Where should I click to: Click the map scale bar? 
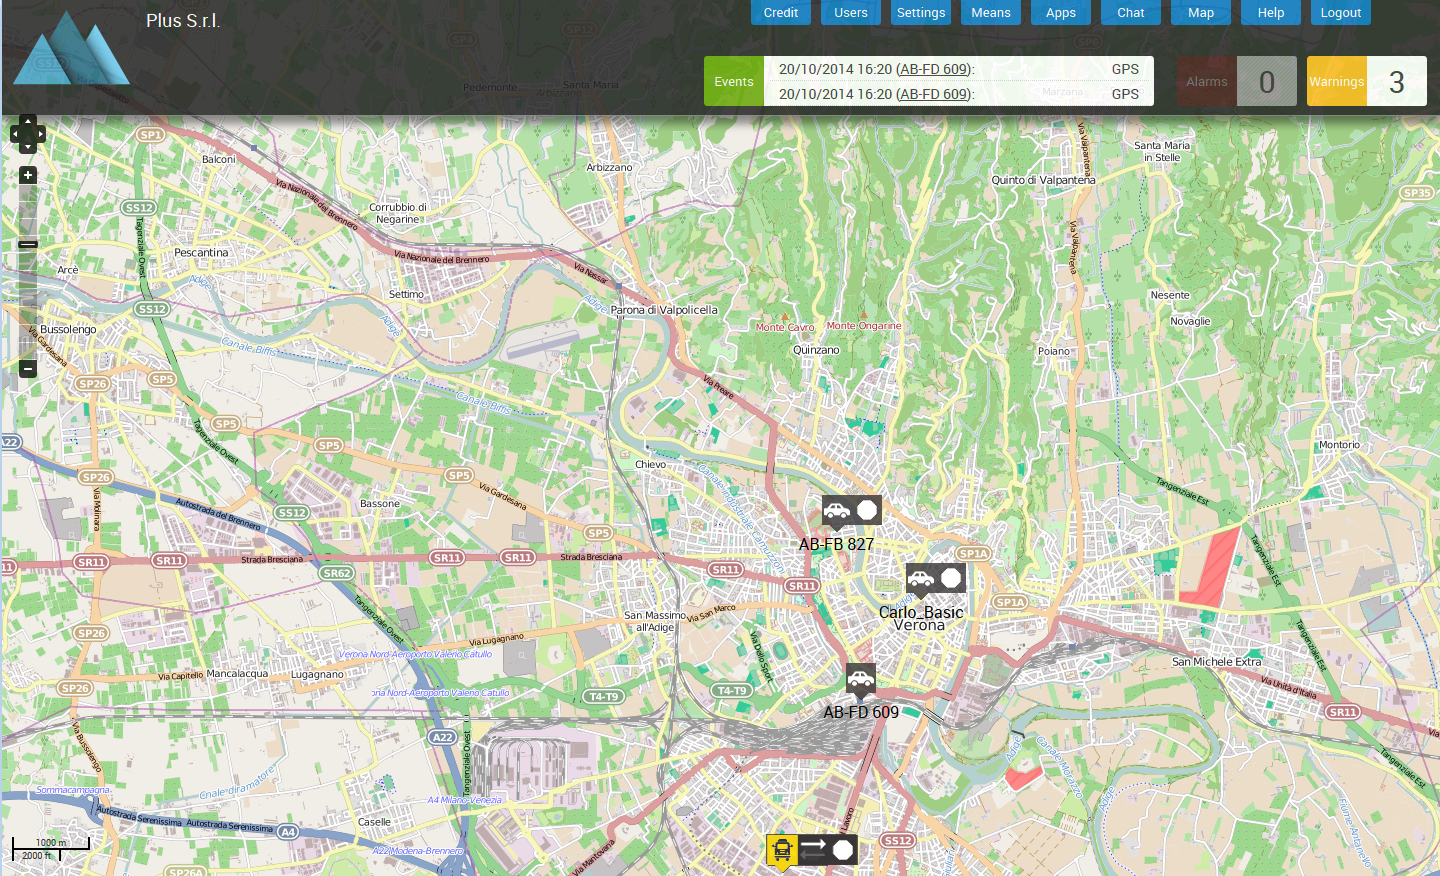click(x=50, y=848)
